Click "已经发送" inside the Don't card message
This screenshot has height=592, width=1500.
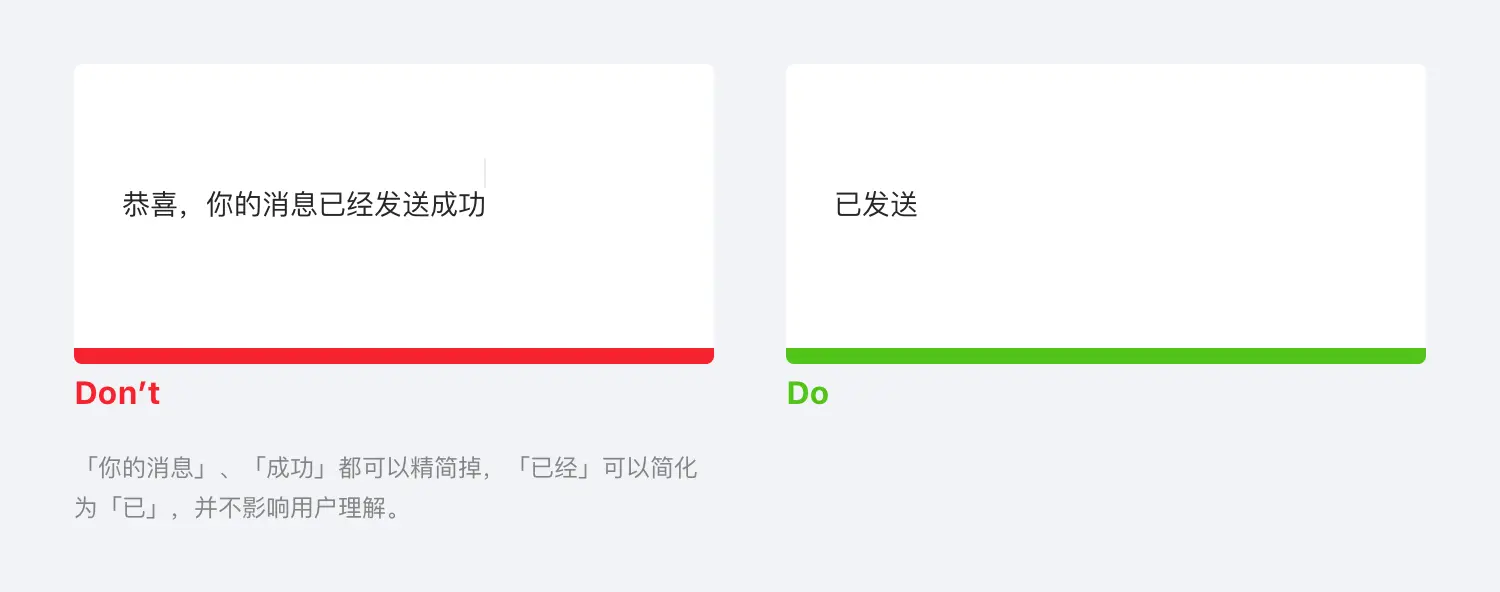tap(374, 205)
